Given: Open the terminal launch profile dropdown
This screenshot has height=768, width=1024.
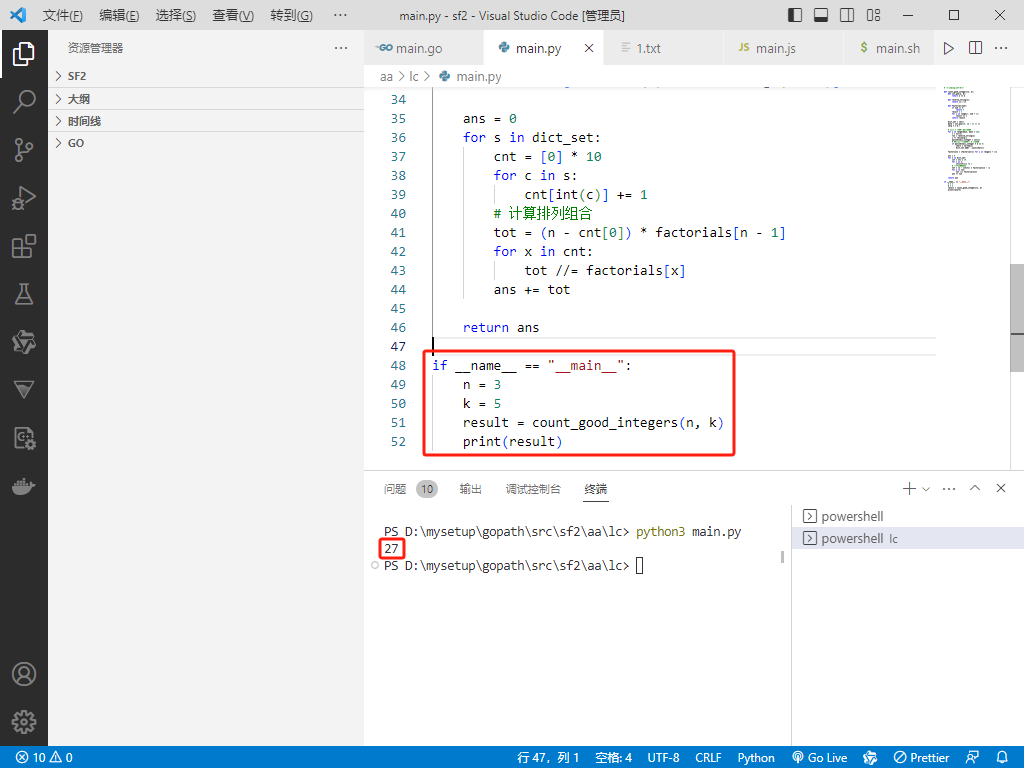Looking at the screenshot, I should coord(926,488).
